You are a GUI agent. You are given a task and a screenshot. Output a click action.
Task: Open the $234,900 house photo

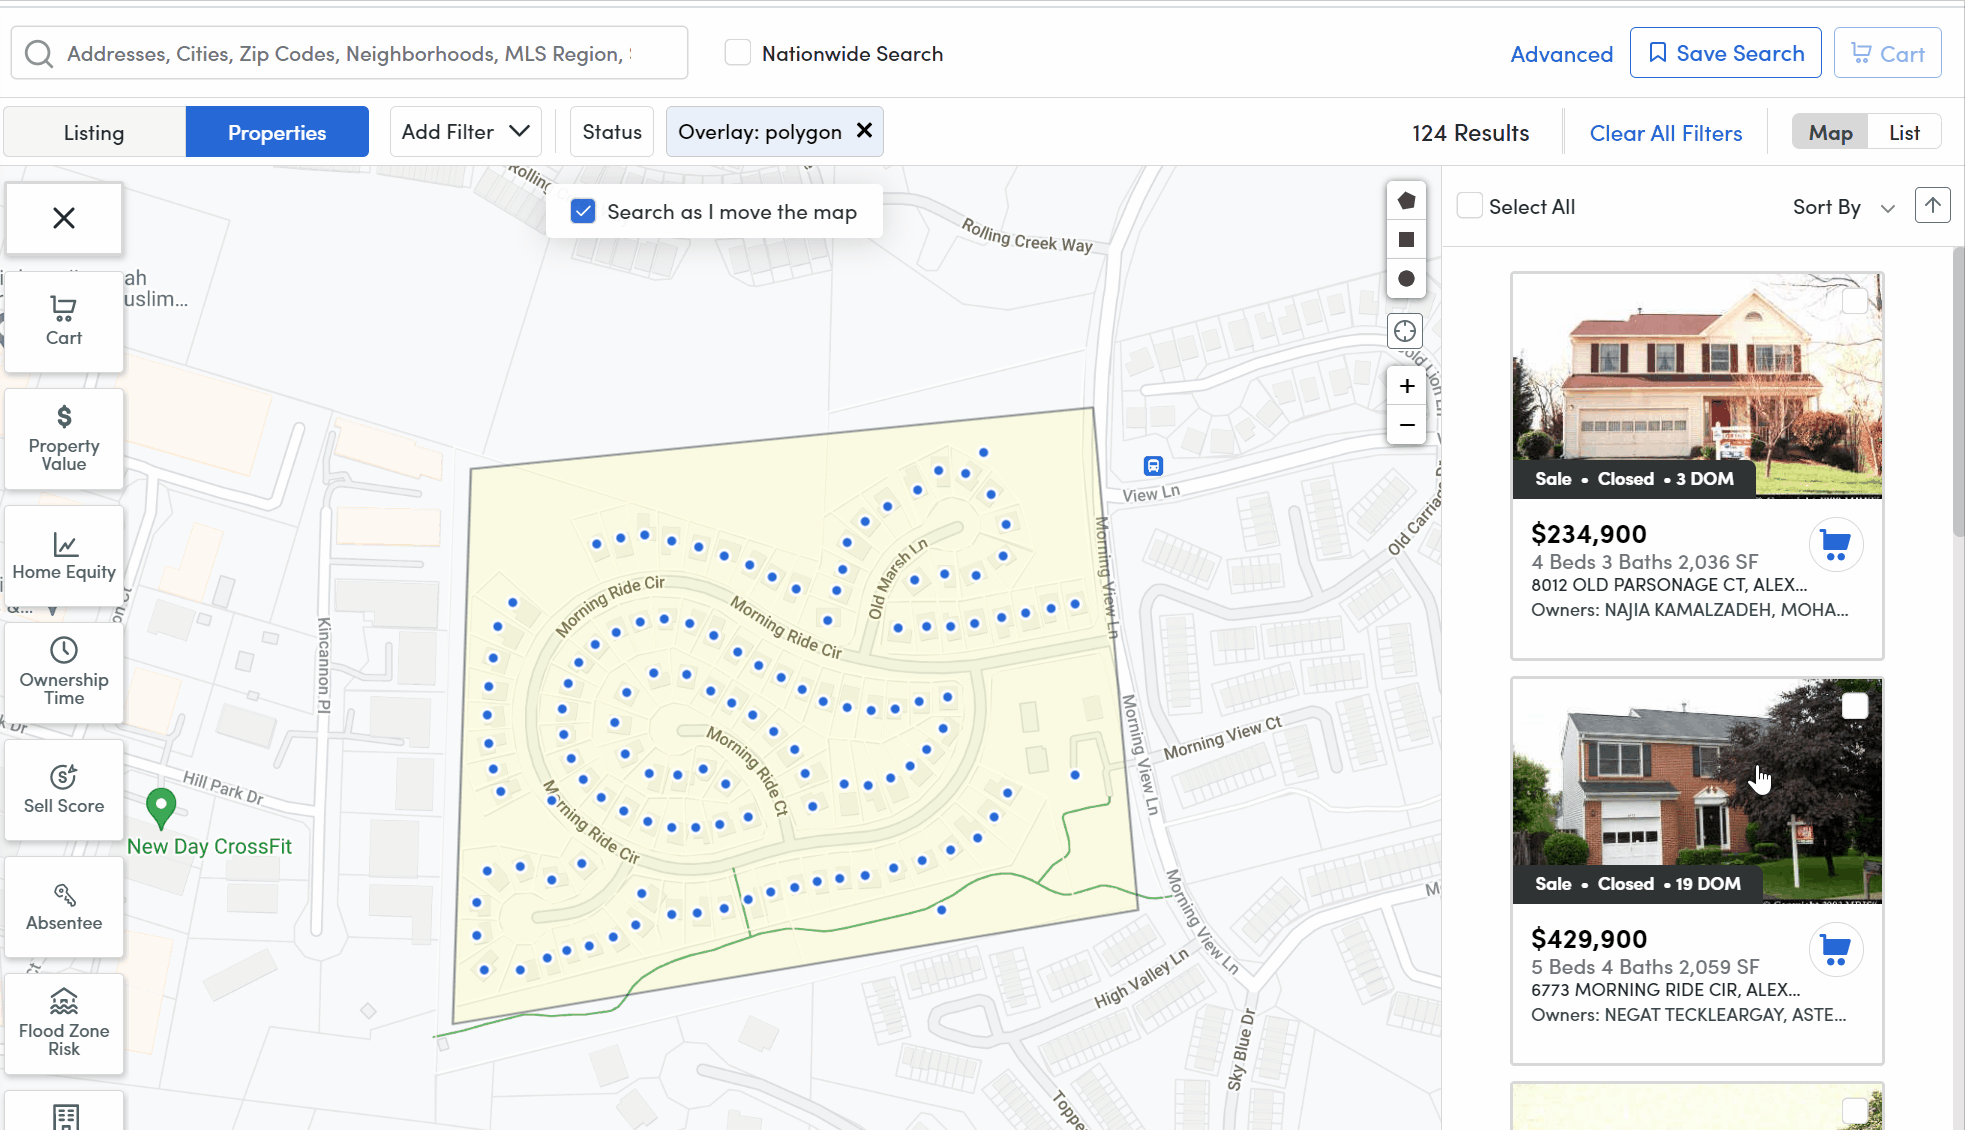pos(1697,385)
